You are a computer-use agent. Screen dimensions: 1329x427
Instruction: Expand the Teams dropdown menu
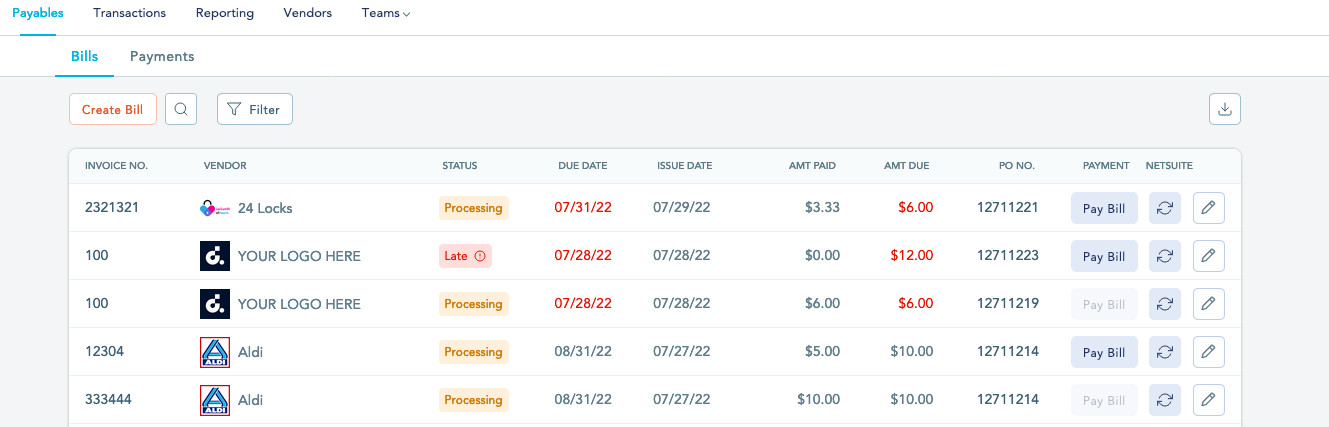click(x=386, y=13)
